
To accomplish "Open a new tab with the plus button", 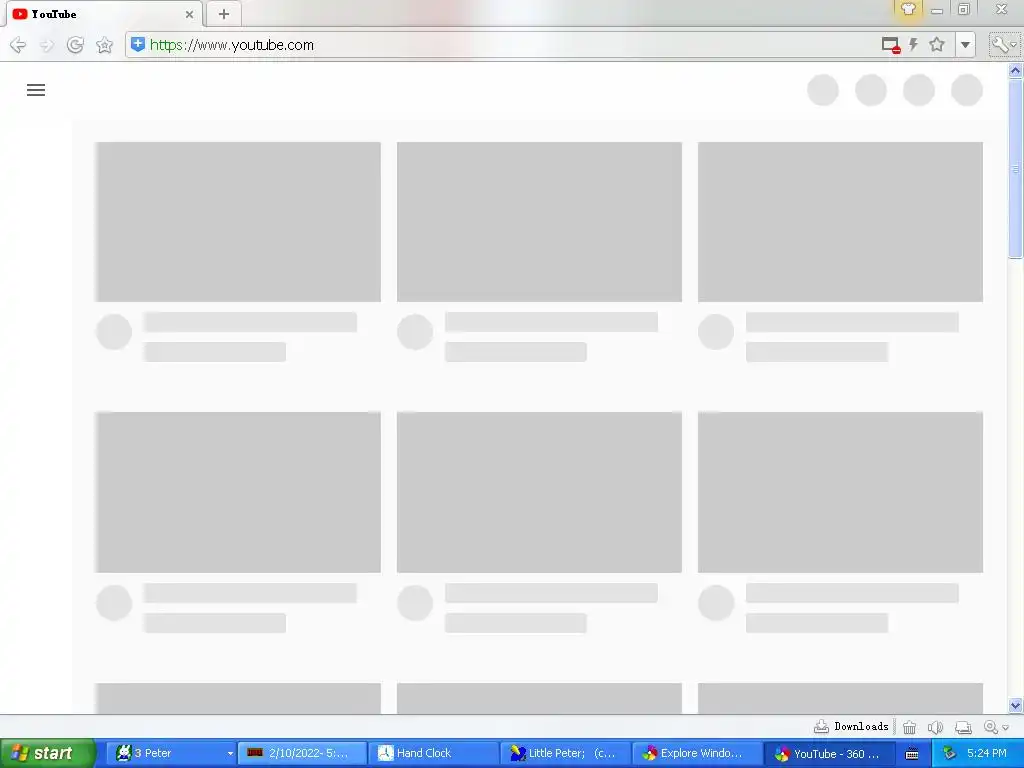I will tap(223, 14).
